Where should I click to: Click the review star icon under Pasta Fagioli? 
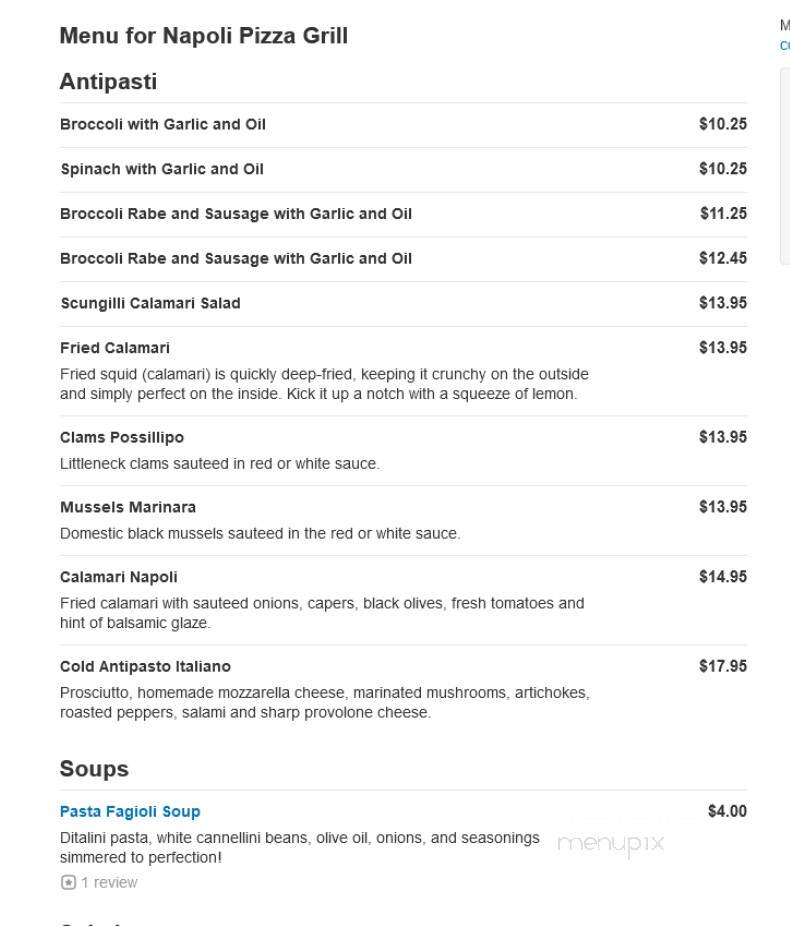click(x=68, y=882)
